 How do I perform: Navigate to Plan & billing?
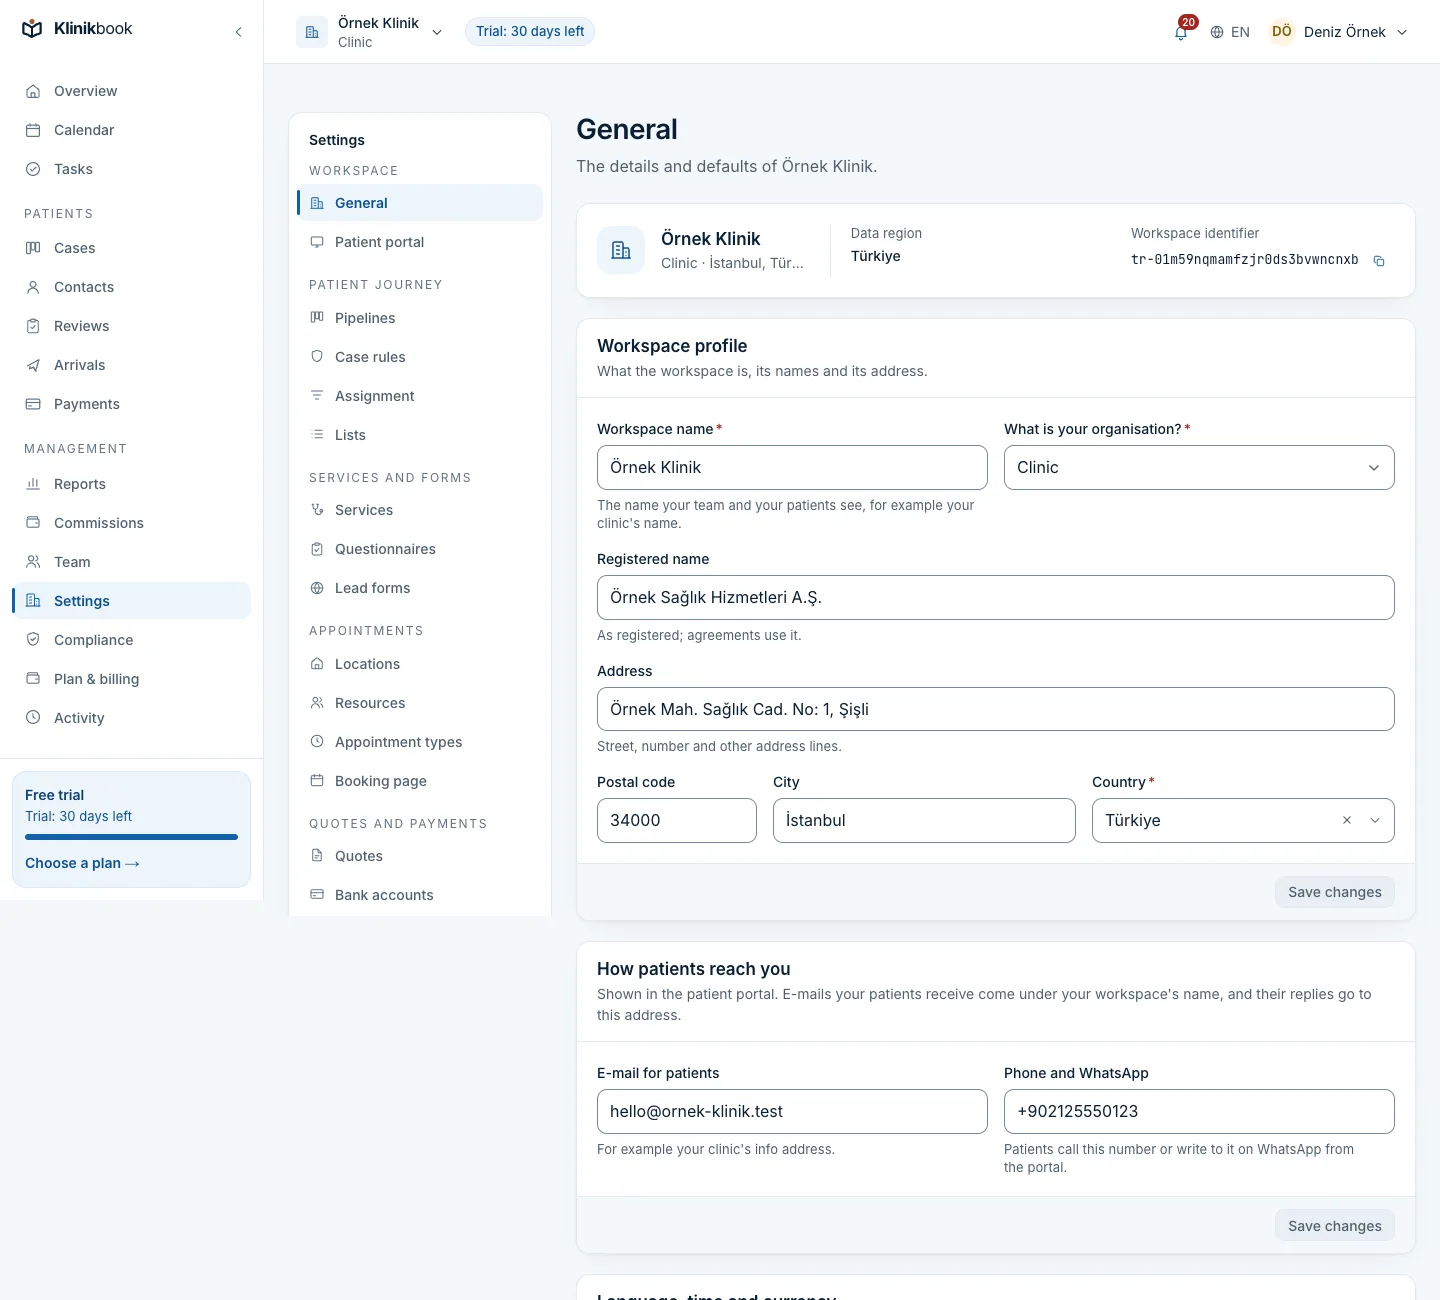(x=131, y=679)
